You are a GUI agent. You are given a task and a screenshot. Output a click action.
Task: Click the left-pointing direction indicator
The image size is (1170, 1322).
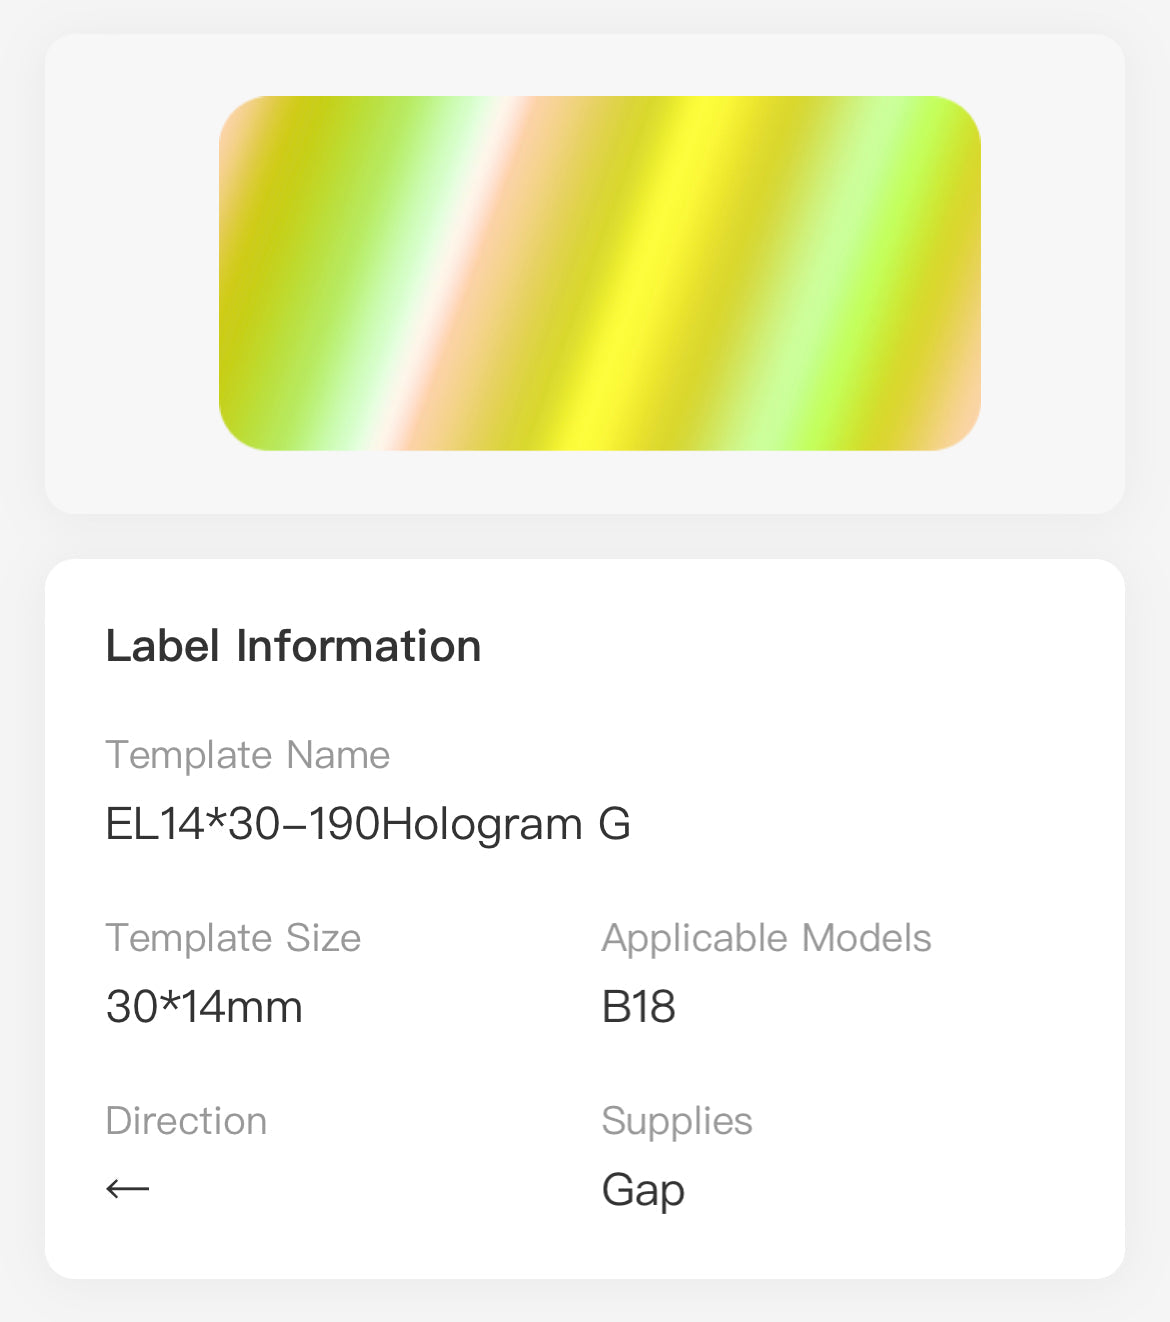click(x=128, y=1189)
